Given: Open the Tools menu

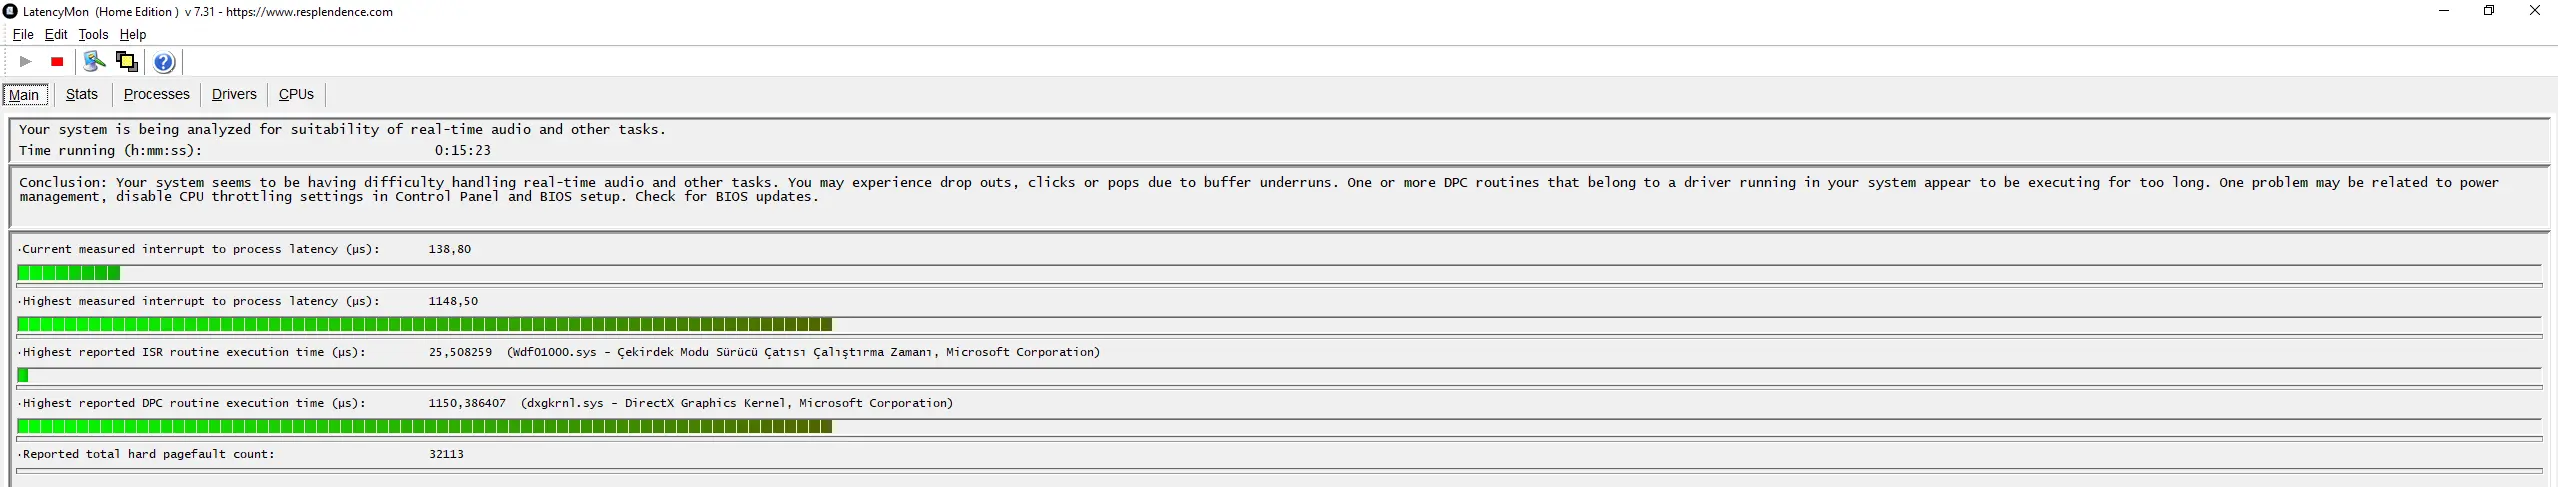Looking at the screenshot, I should coord(93,34).
